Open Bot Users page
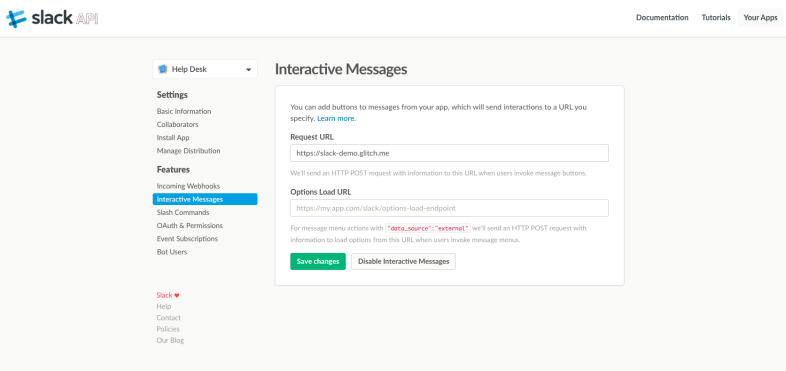 [x=172, y=252]
